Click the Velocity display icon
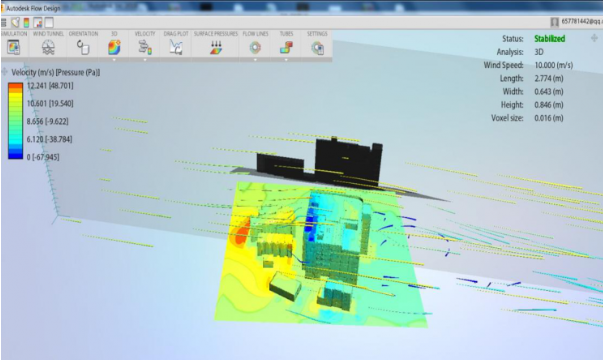The width and height of the screenshot is (603, 360). 145,48
